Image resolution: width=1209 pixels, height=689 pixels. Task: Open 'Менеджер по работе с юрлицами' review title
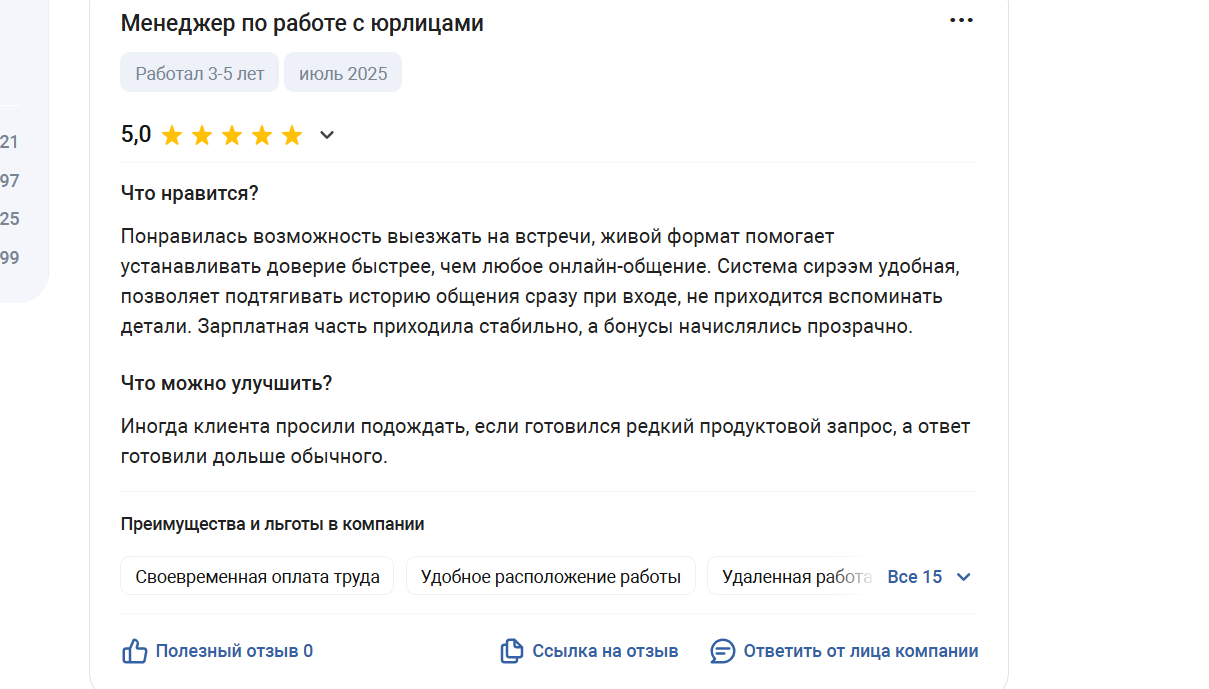pyautogui.click(x=302, y=23)
